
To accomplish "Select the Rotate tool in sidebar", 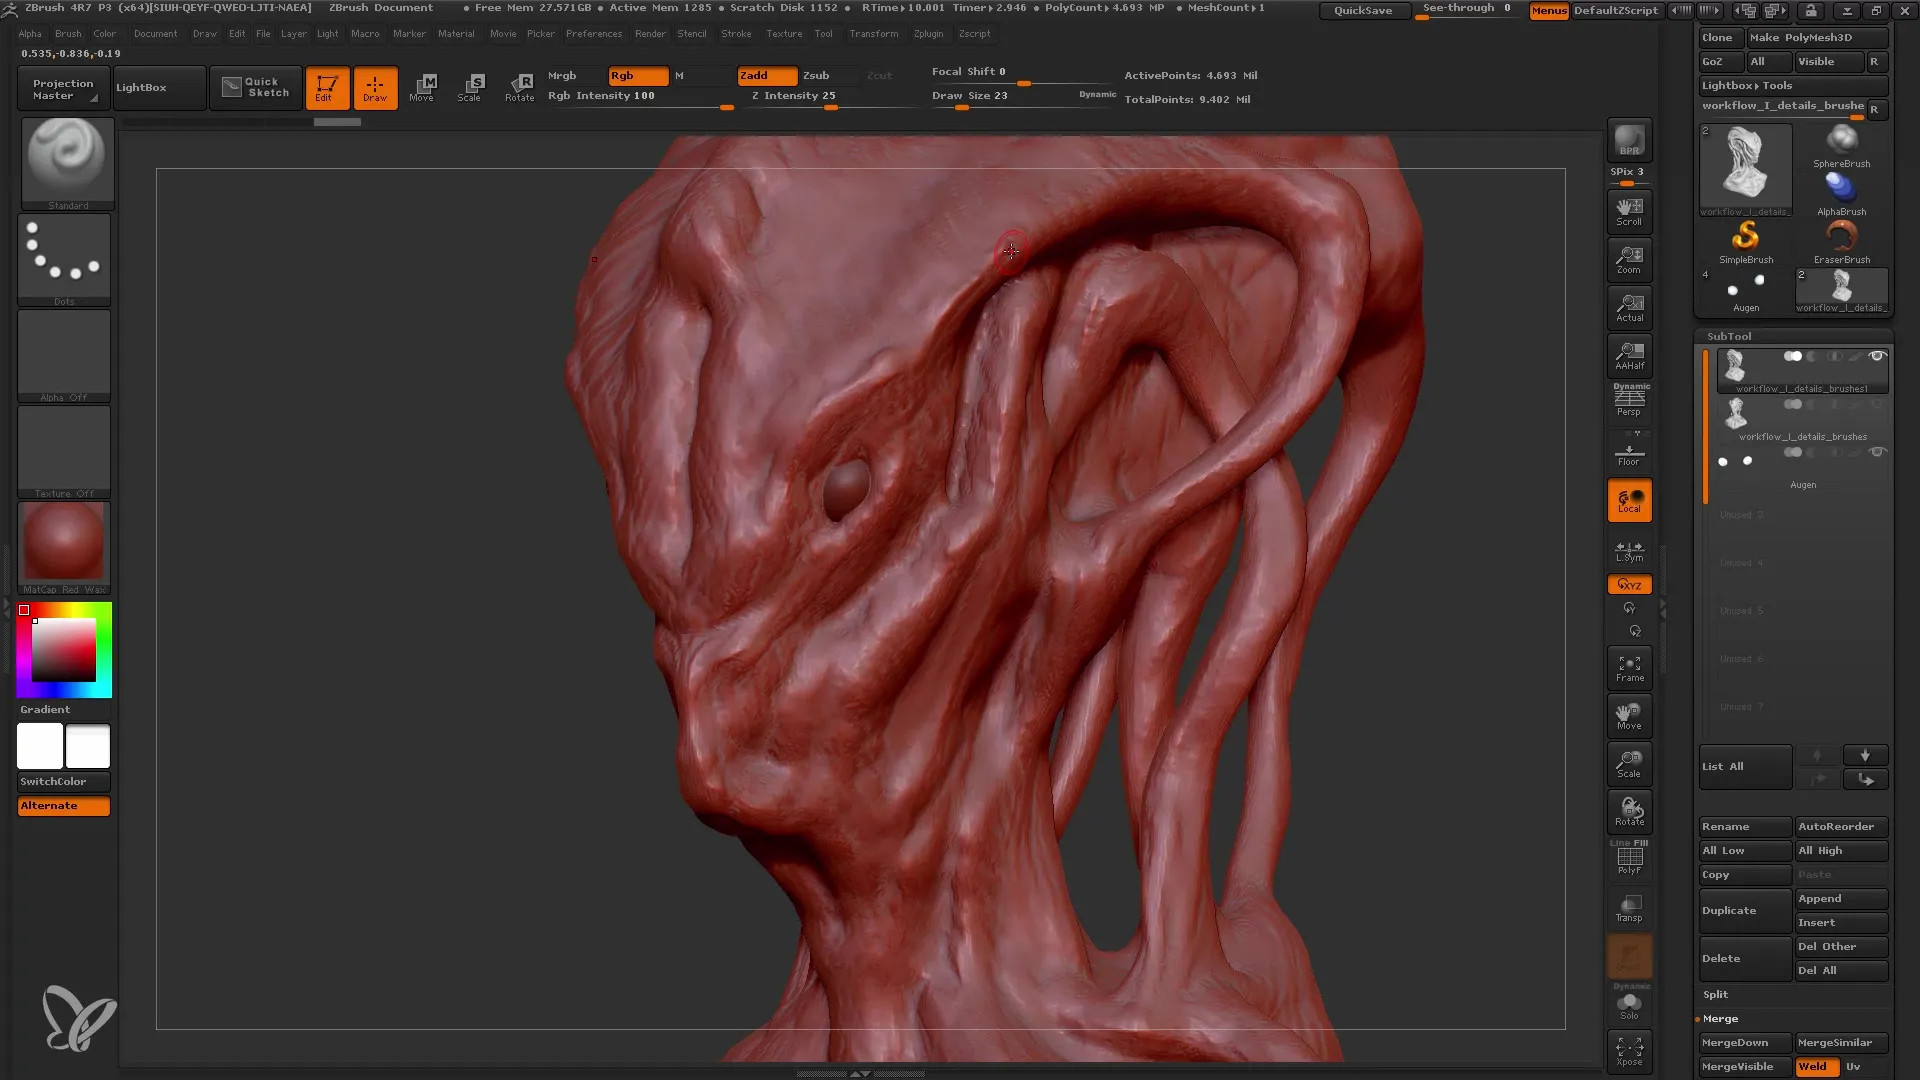I will 1630,810.
